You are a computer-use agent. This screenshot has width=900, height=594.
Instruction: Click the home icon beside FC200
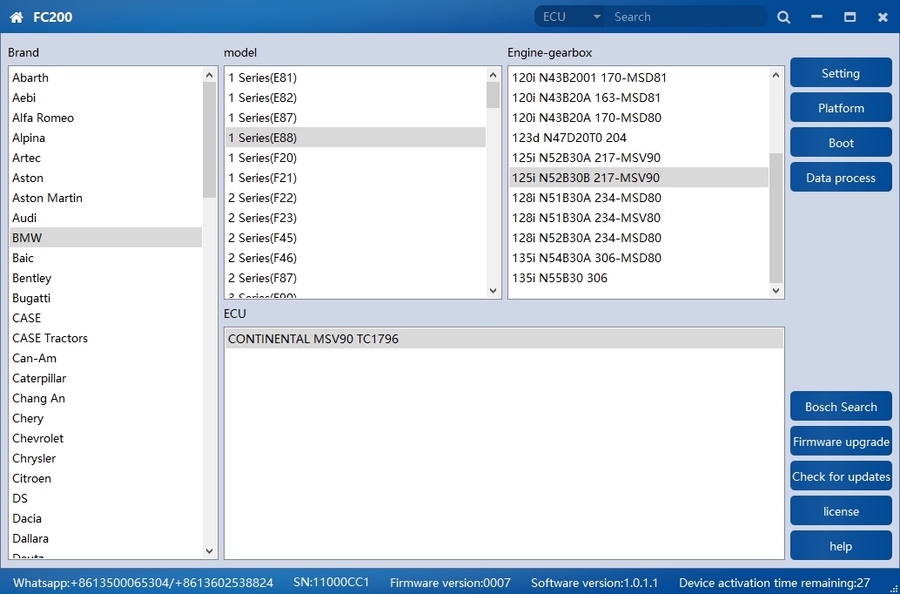click(16, 17)
